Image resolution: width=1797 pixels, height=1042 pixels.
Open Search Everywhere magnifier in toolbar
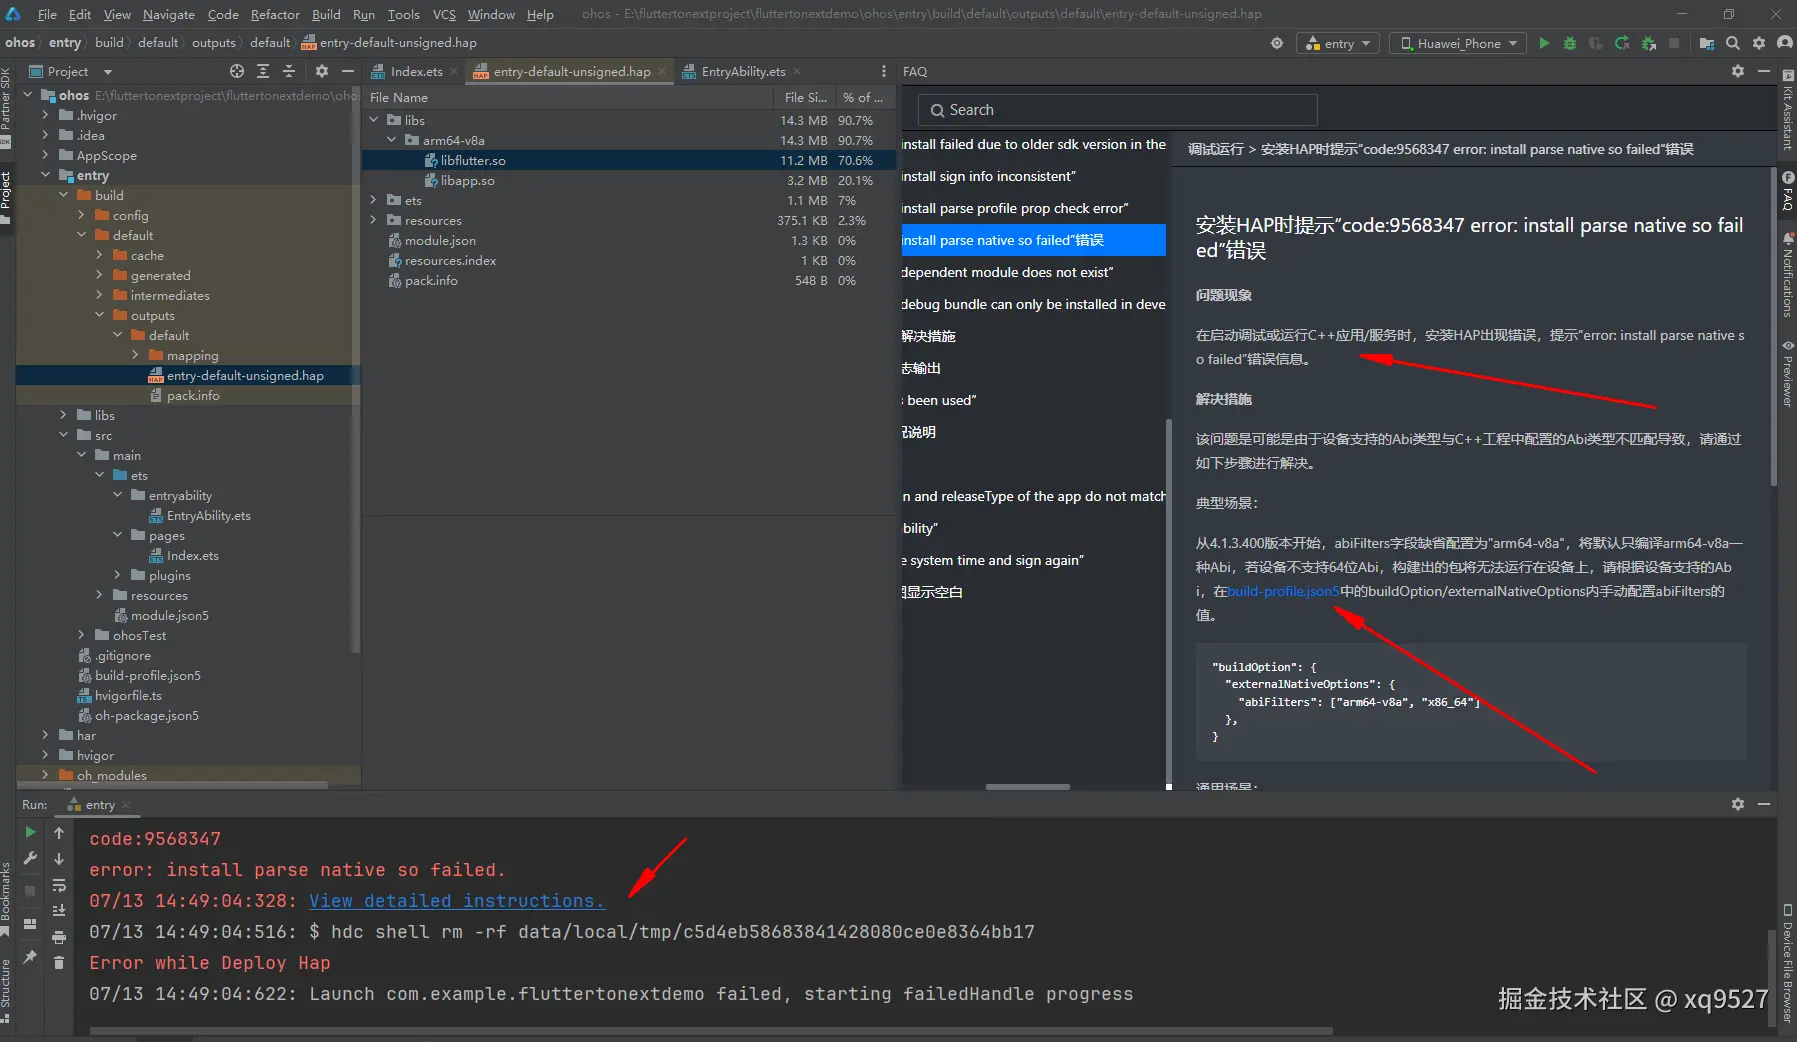point(1733,43)
